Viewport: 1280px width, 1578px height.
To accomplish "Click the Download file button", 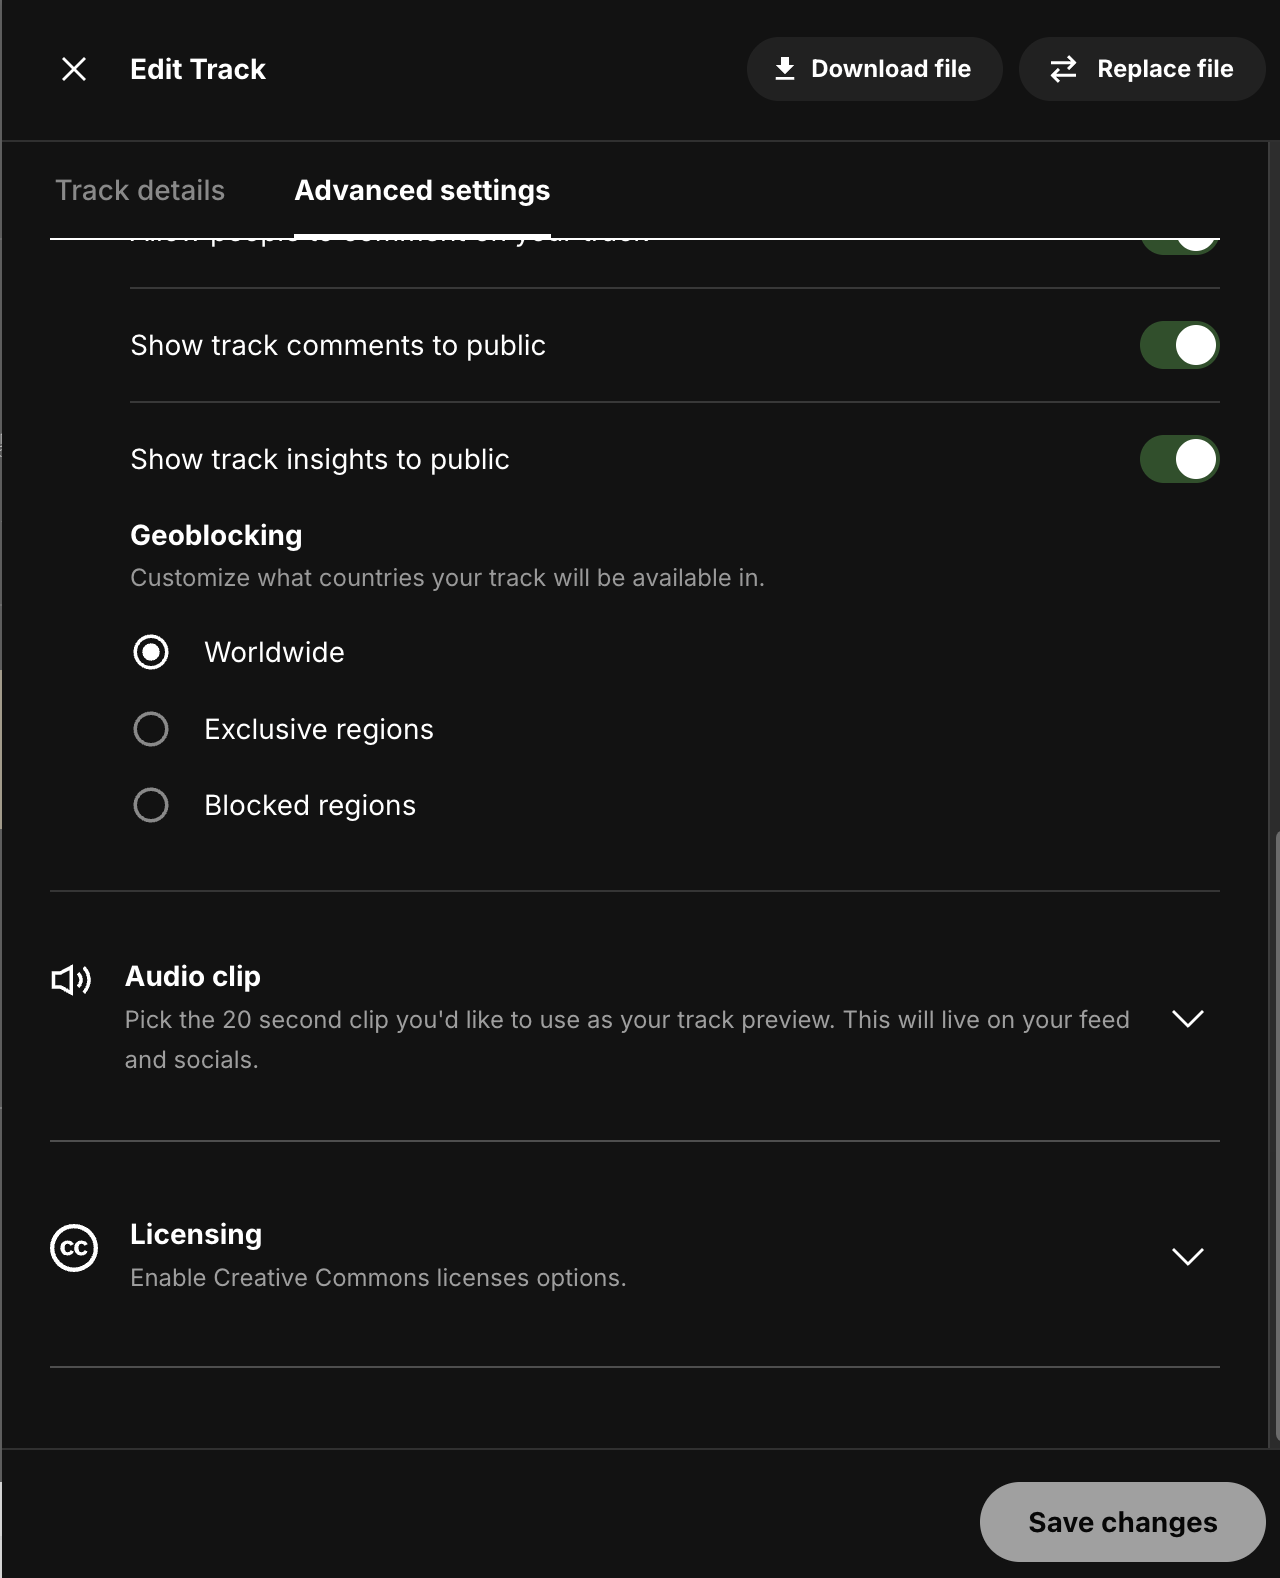I will (x=874, y=68).
